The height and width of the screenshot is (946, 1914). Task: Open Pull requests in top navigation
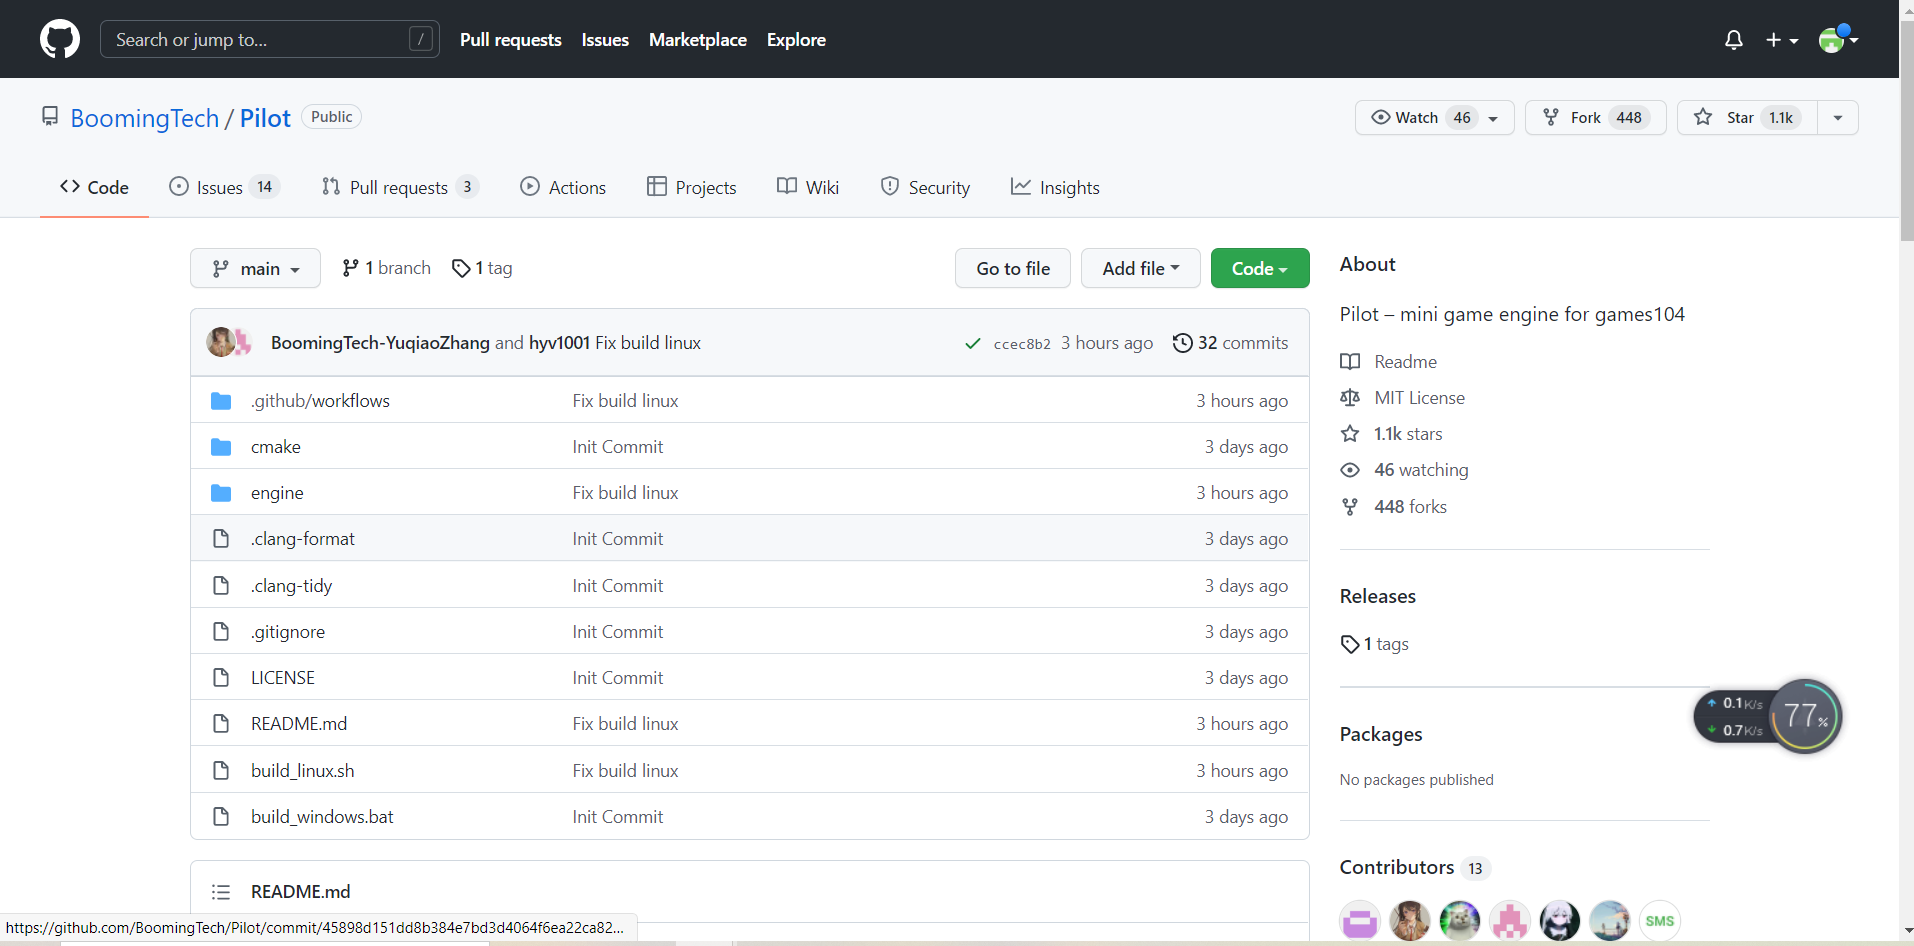click(x=511, y=40)
